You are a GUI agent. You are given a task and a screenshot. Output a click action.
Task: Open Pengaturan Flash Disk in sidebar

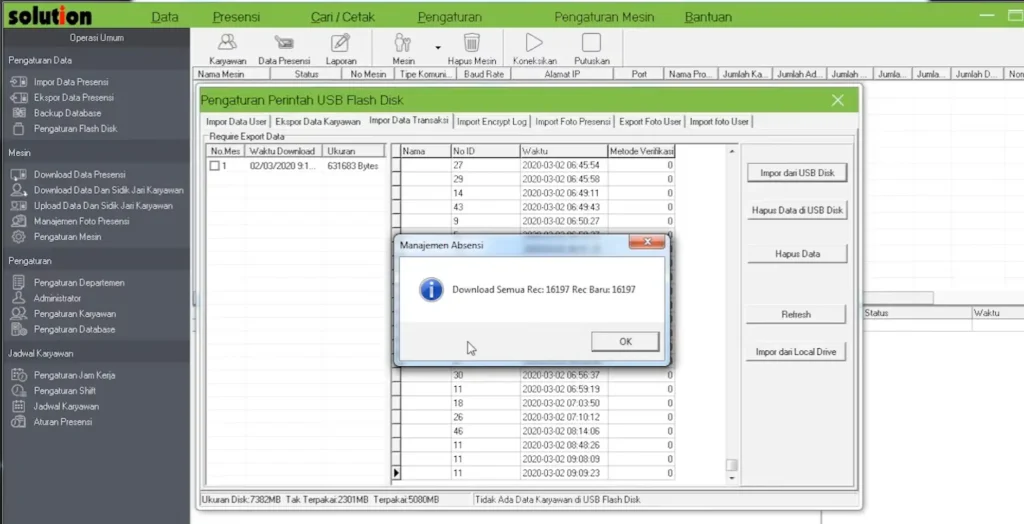click(x=75, y=129)
